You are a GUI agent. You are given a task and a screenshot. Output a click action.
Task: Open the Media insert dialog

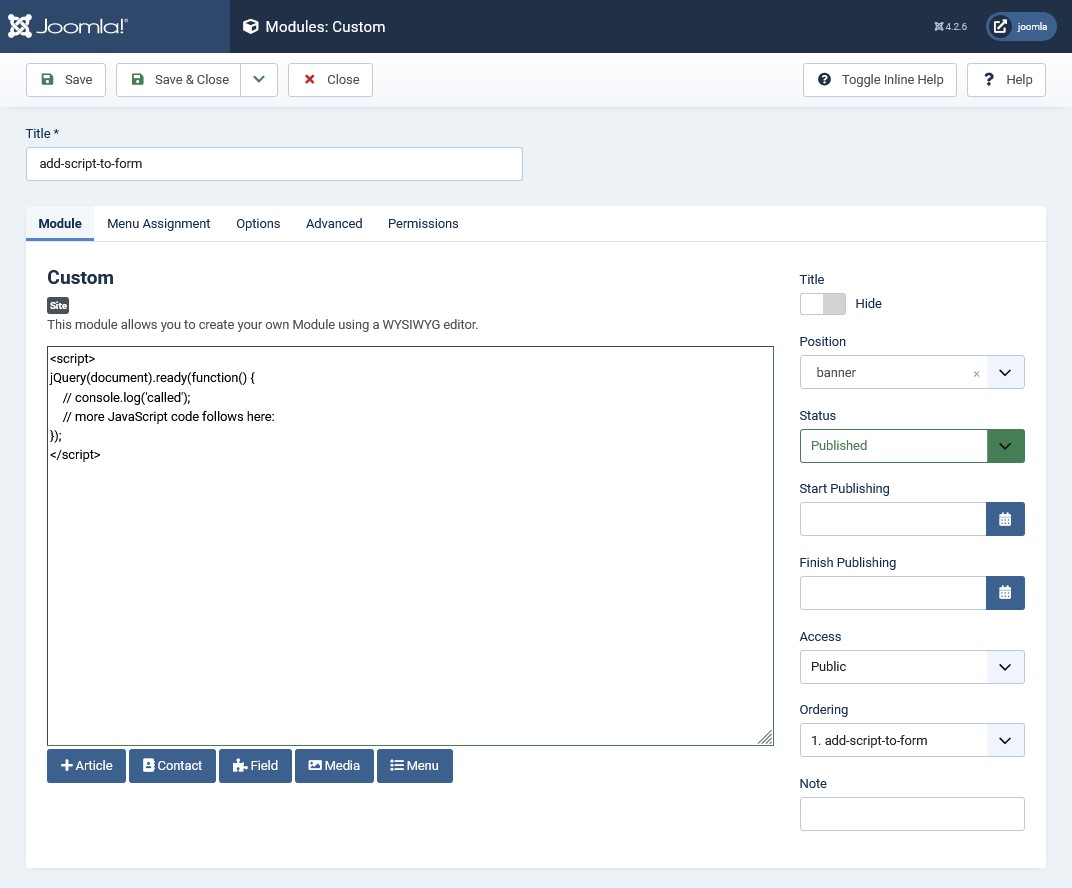[334, 765]
